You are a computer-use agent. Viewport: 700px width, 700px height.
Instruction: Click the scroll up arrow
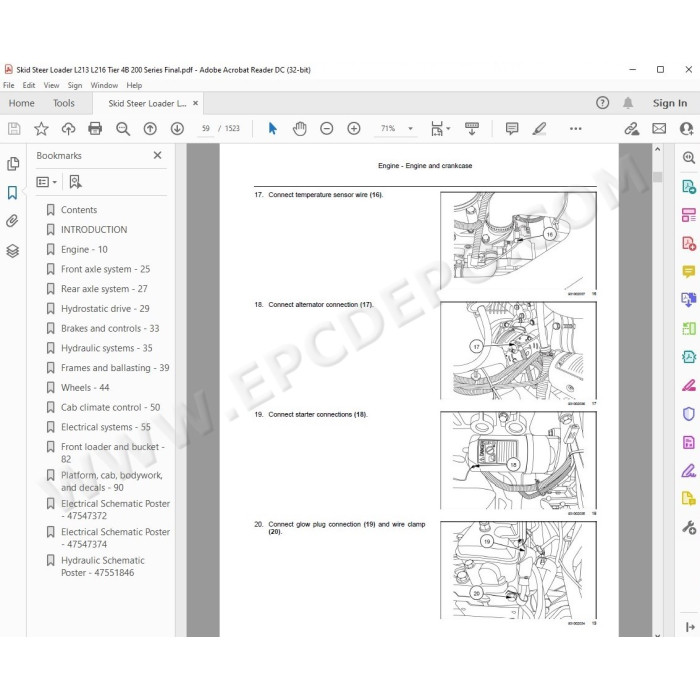[x=657, y=150]
